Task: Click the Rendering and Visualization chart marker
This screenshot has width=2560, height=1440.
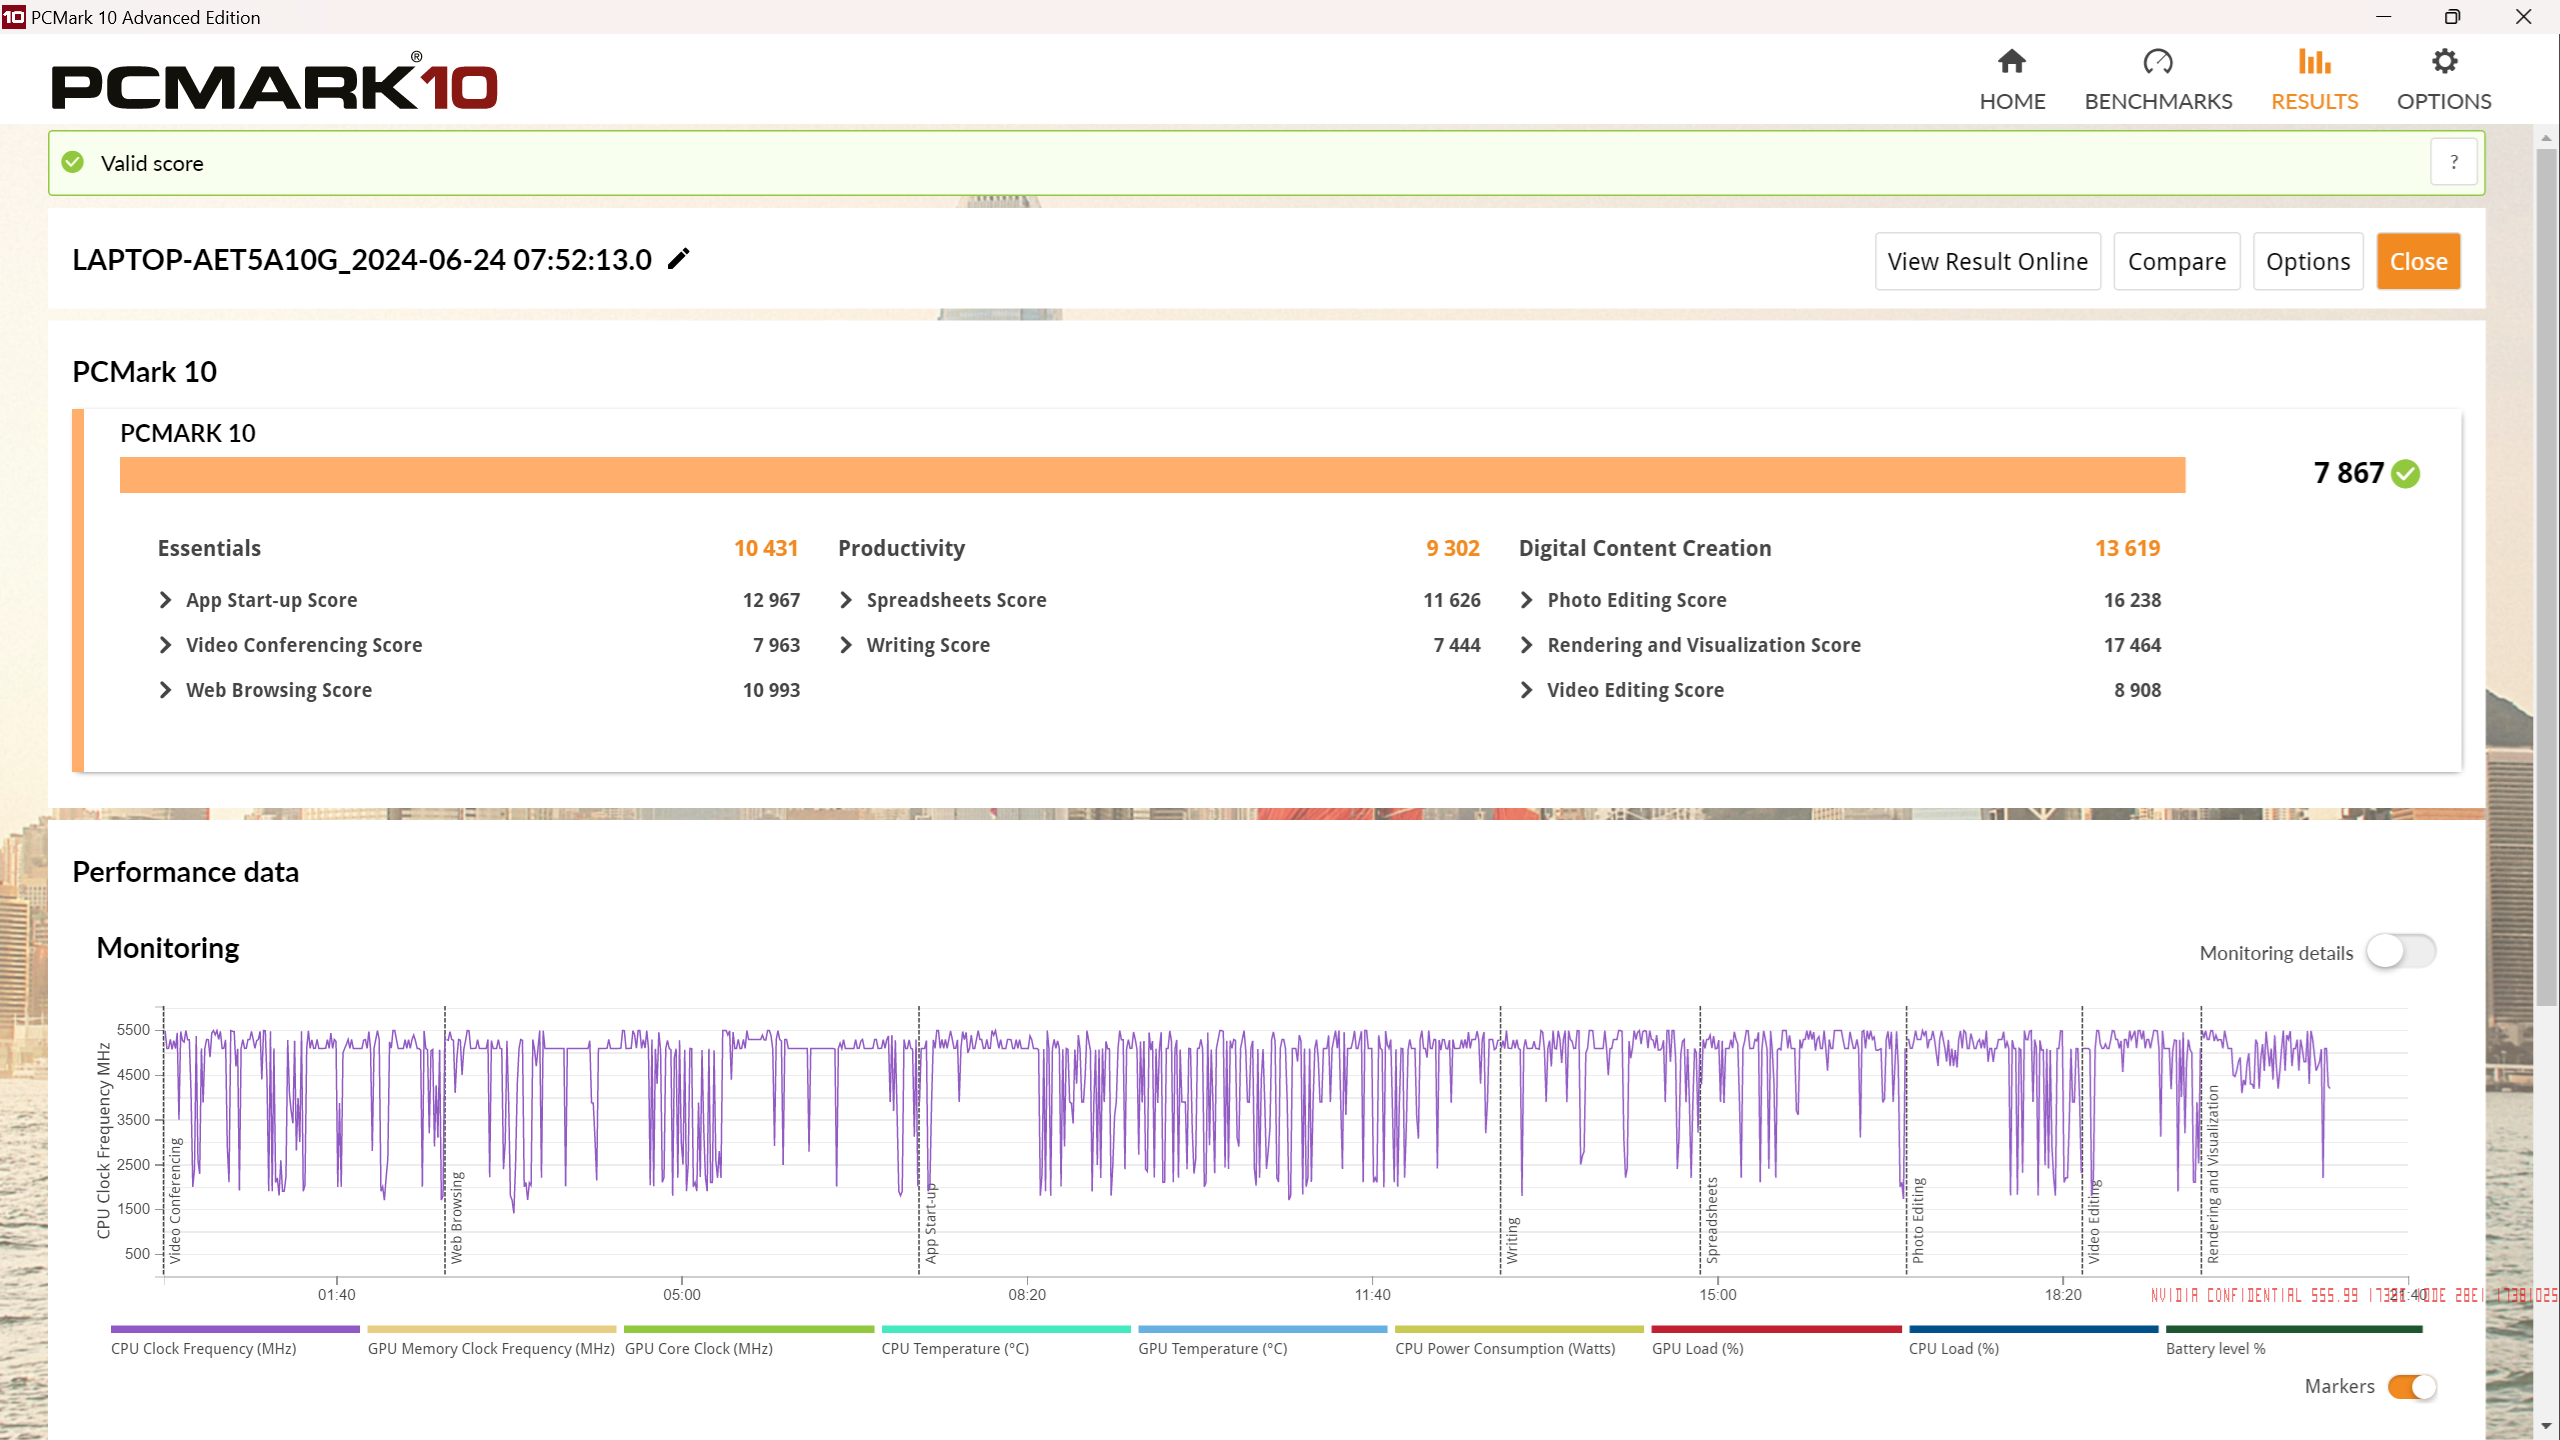Action: pos(2213,1175)
